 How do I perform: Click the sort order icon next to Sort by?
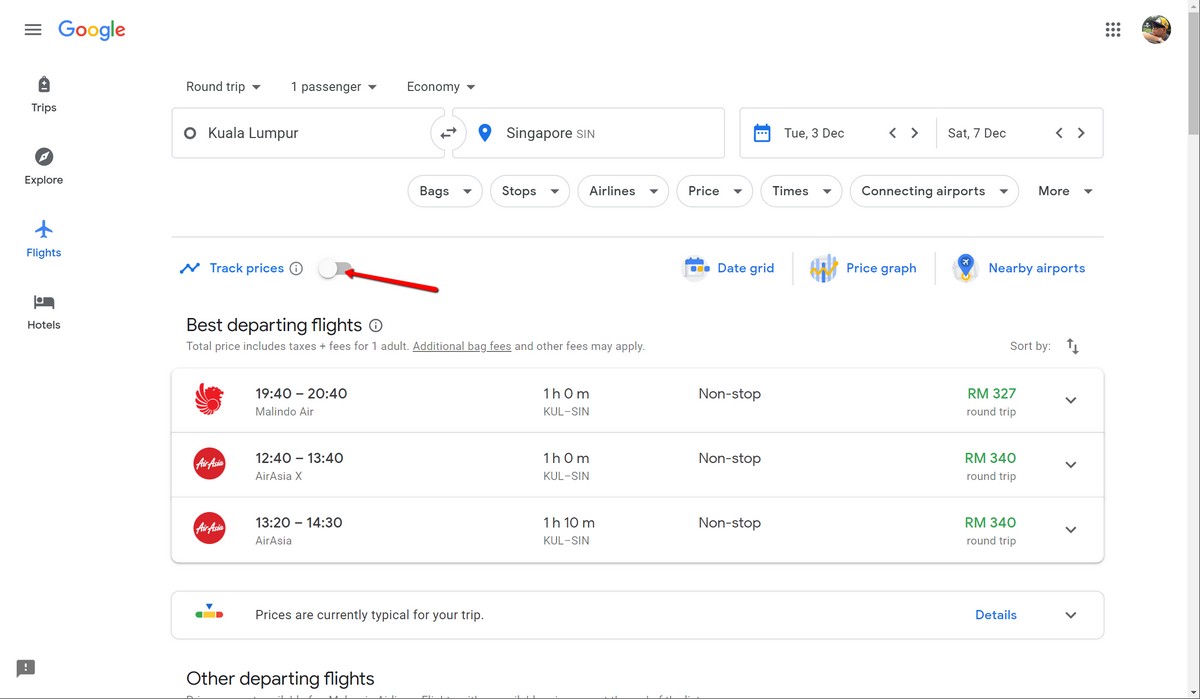tap(1073, 345)
